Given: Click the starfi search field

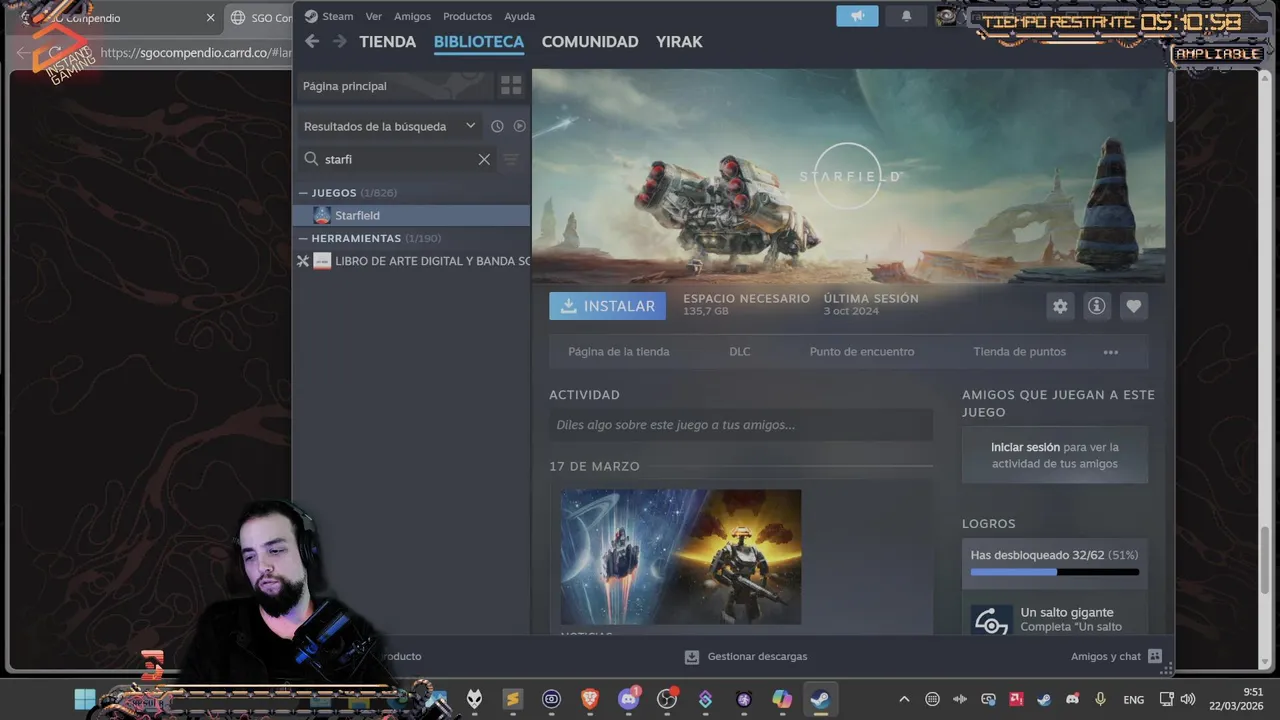Looking at the screenshot, I should [397, 159].
